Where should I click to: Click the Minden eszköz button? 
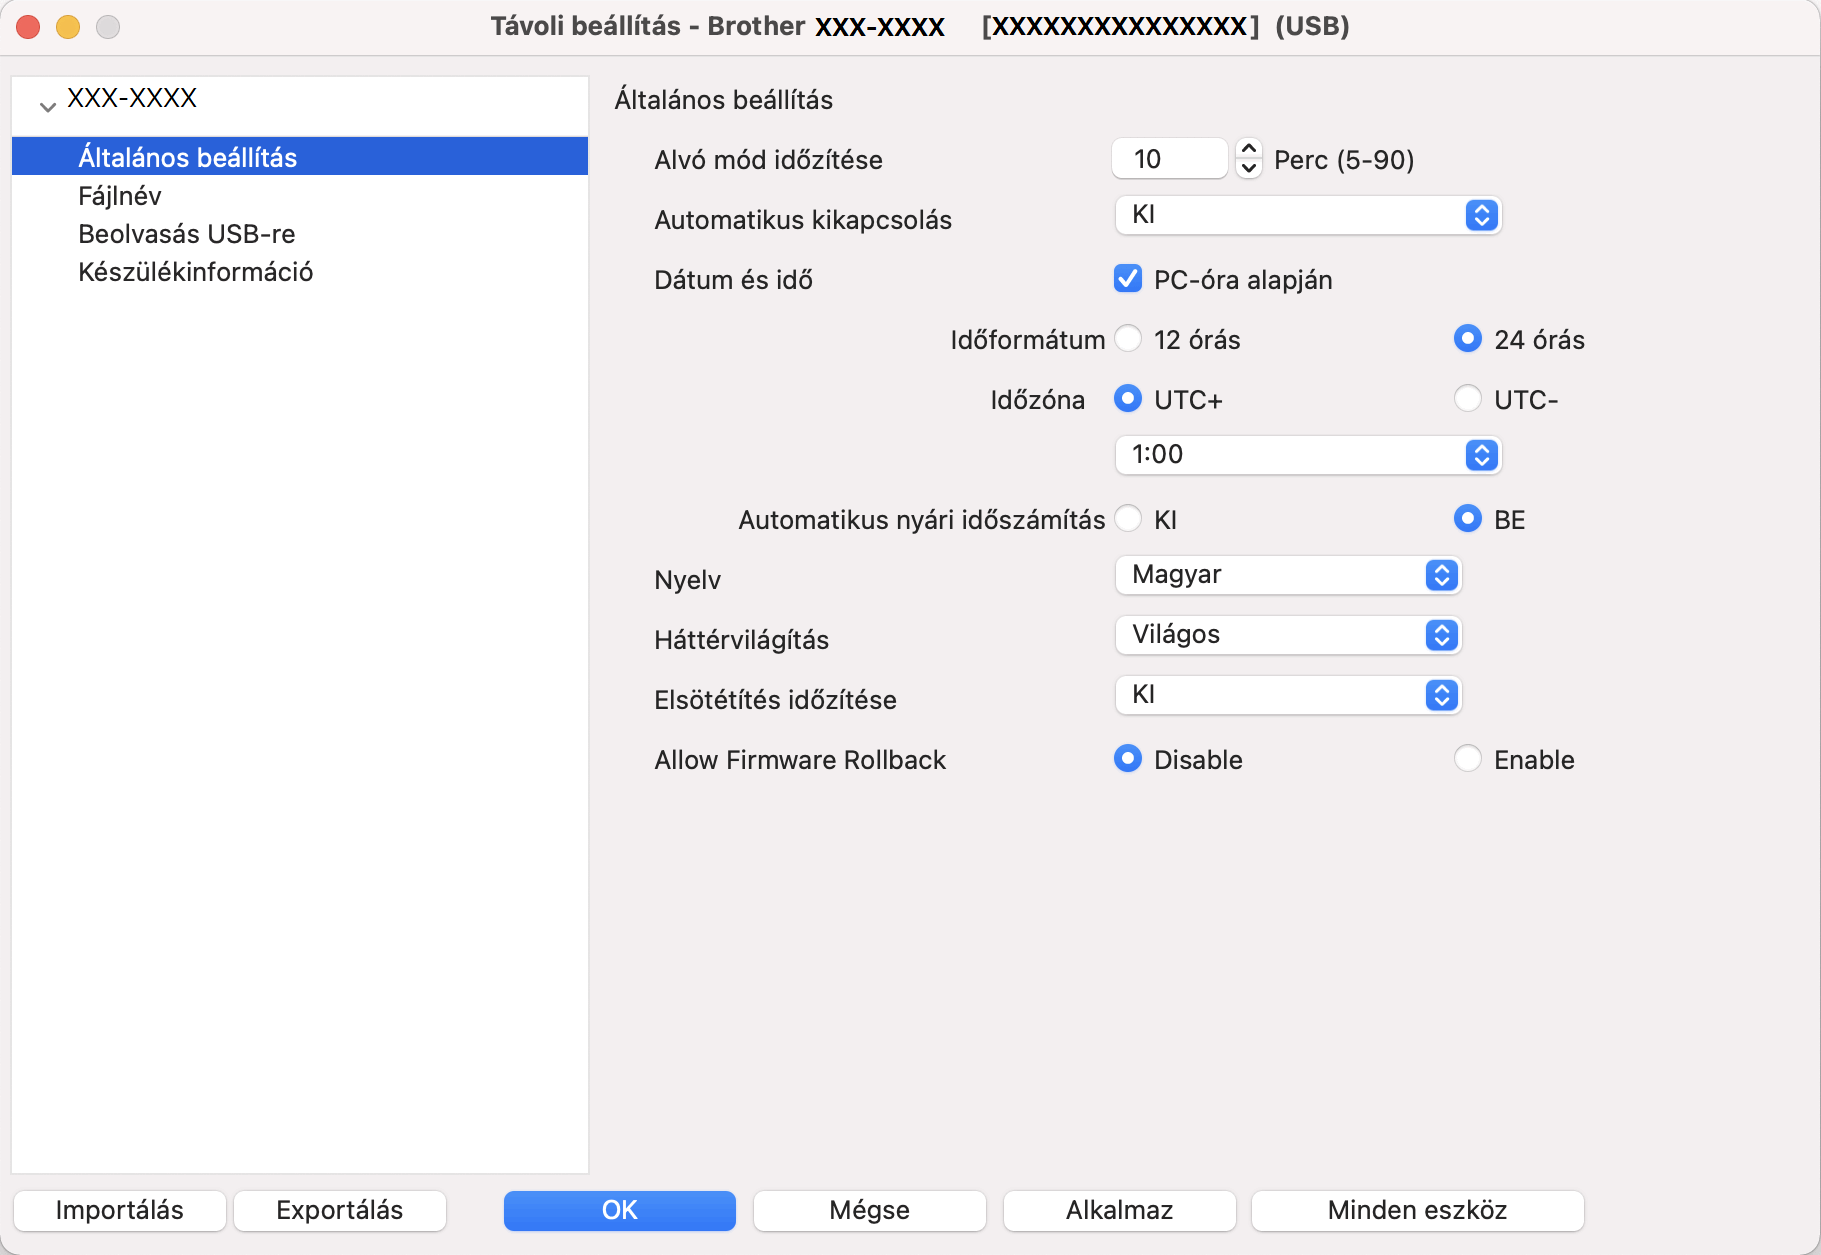[1417, 1210]
